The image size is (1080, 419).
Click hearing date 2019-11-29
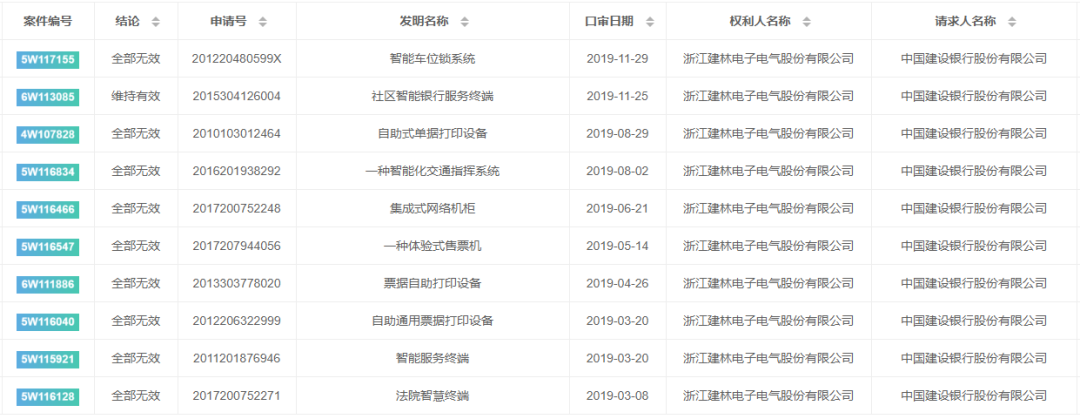click(617, 59)
